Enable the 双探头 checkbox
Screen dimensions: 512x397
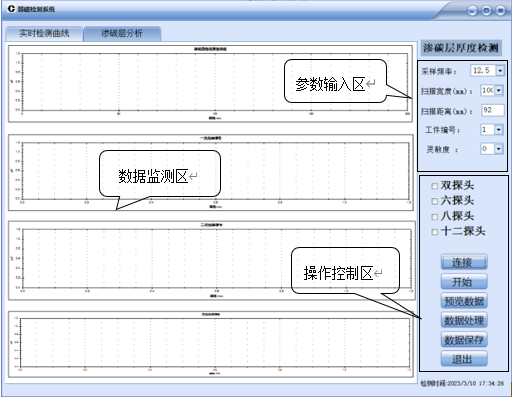click(435, 186)
